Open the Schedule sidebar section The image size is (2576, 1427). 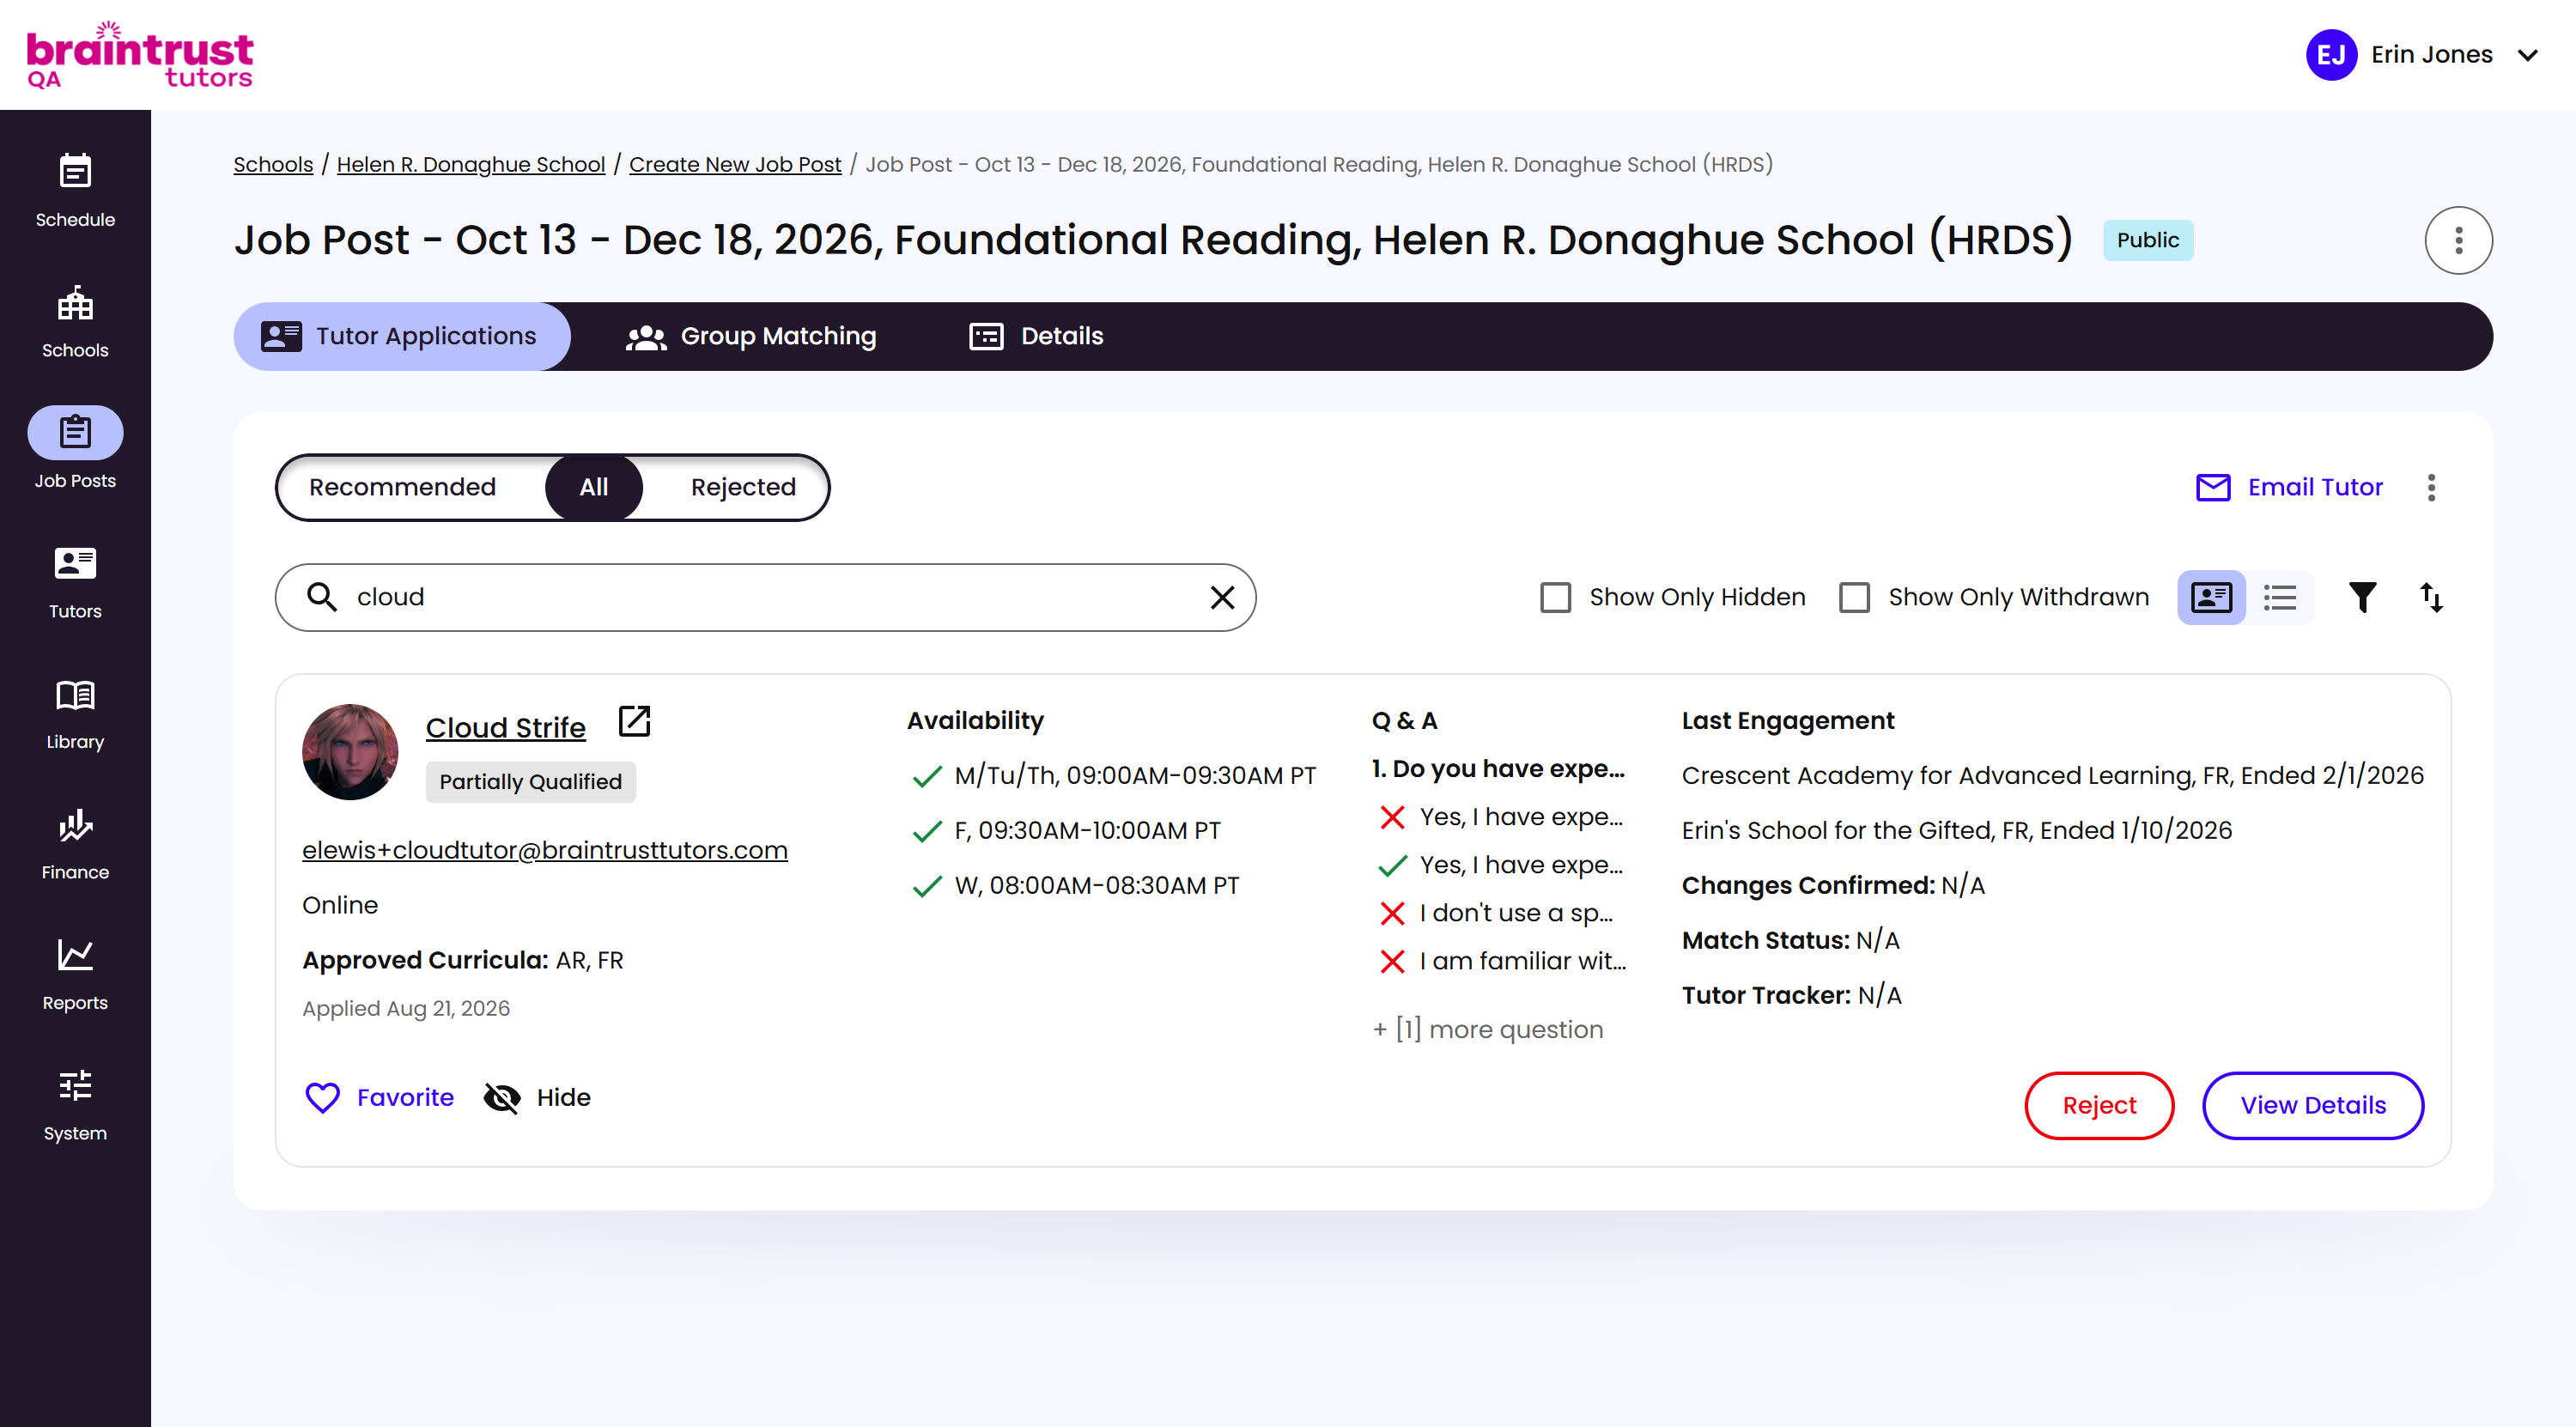[x=75, y=190]
